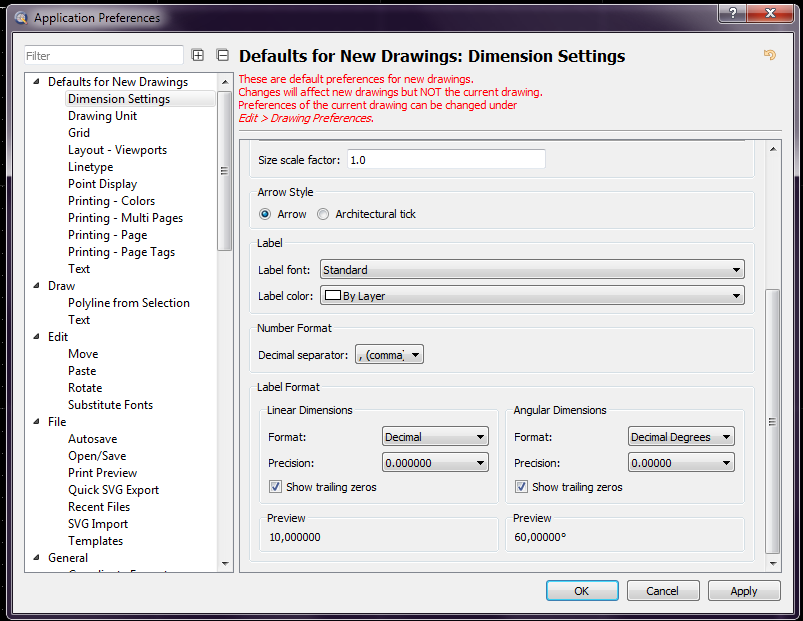Image resolution: width=803 pixels, height=621 pixels.
Task: Collapse the Defaults for New Drawings tree node
Action: tap(38, 82)
